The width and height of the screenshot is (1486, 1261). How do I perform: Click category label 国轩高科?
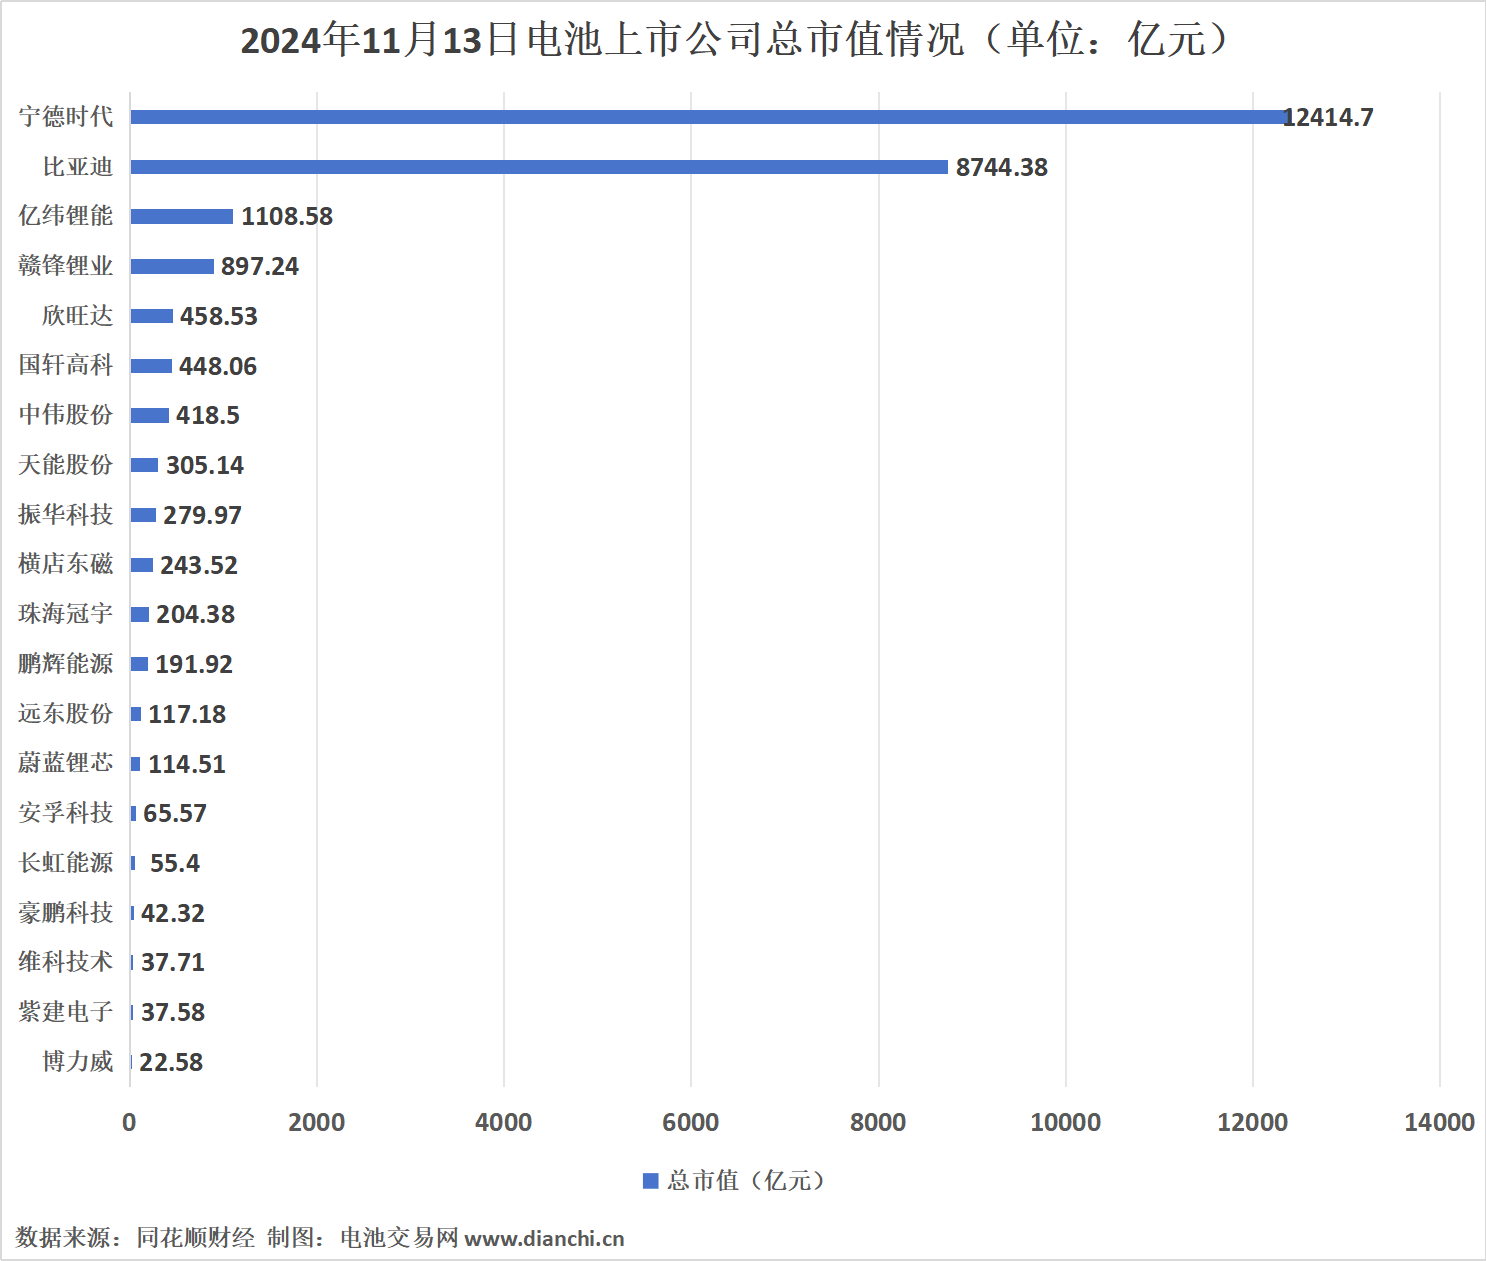point(66,364)
